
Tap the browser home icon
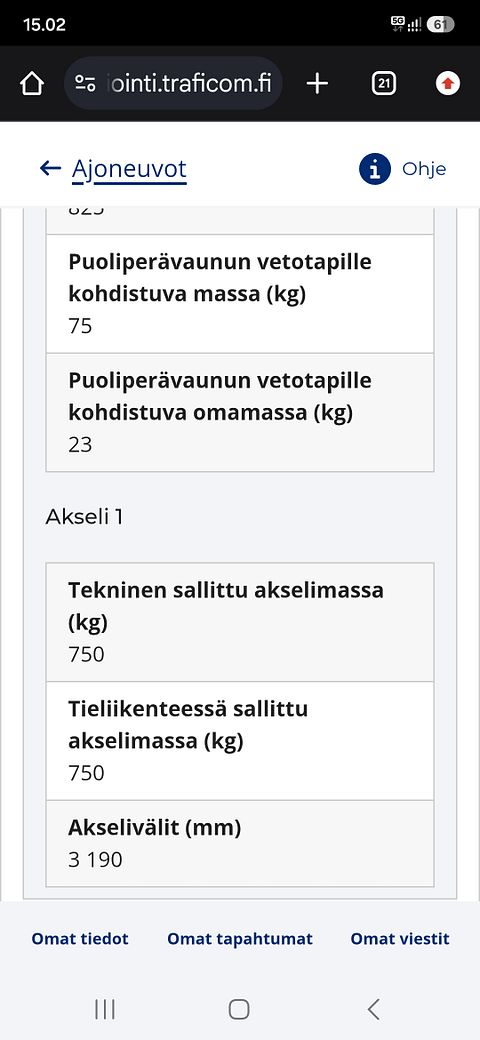(x=32, y=84)
